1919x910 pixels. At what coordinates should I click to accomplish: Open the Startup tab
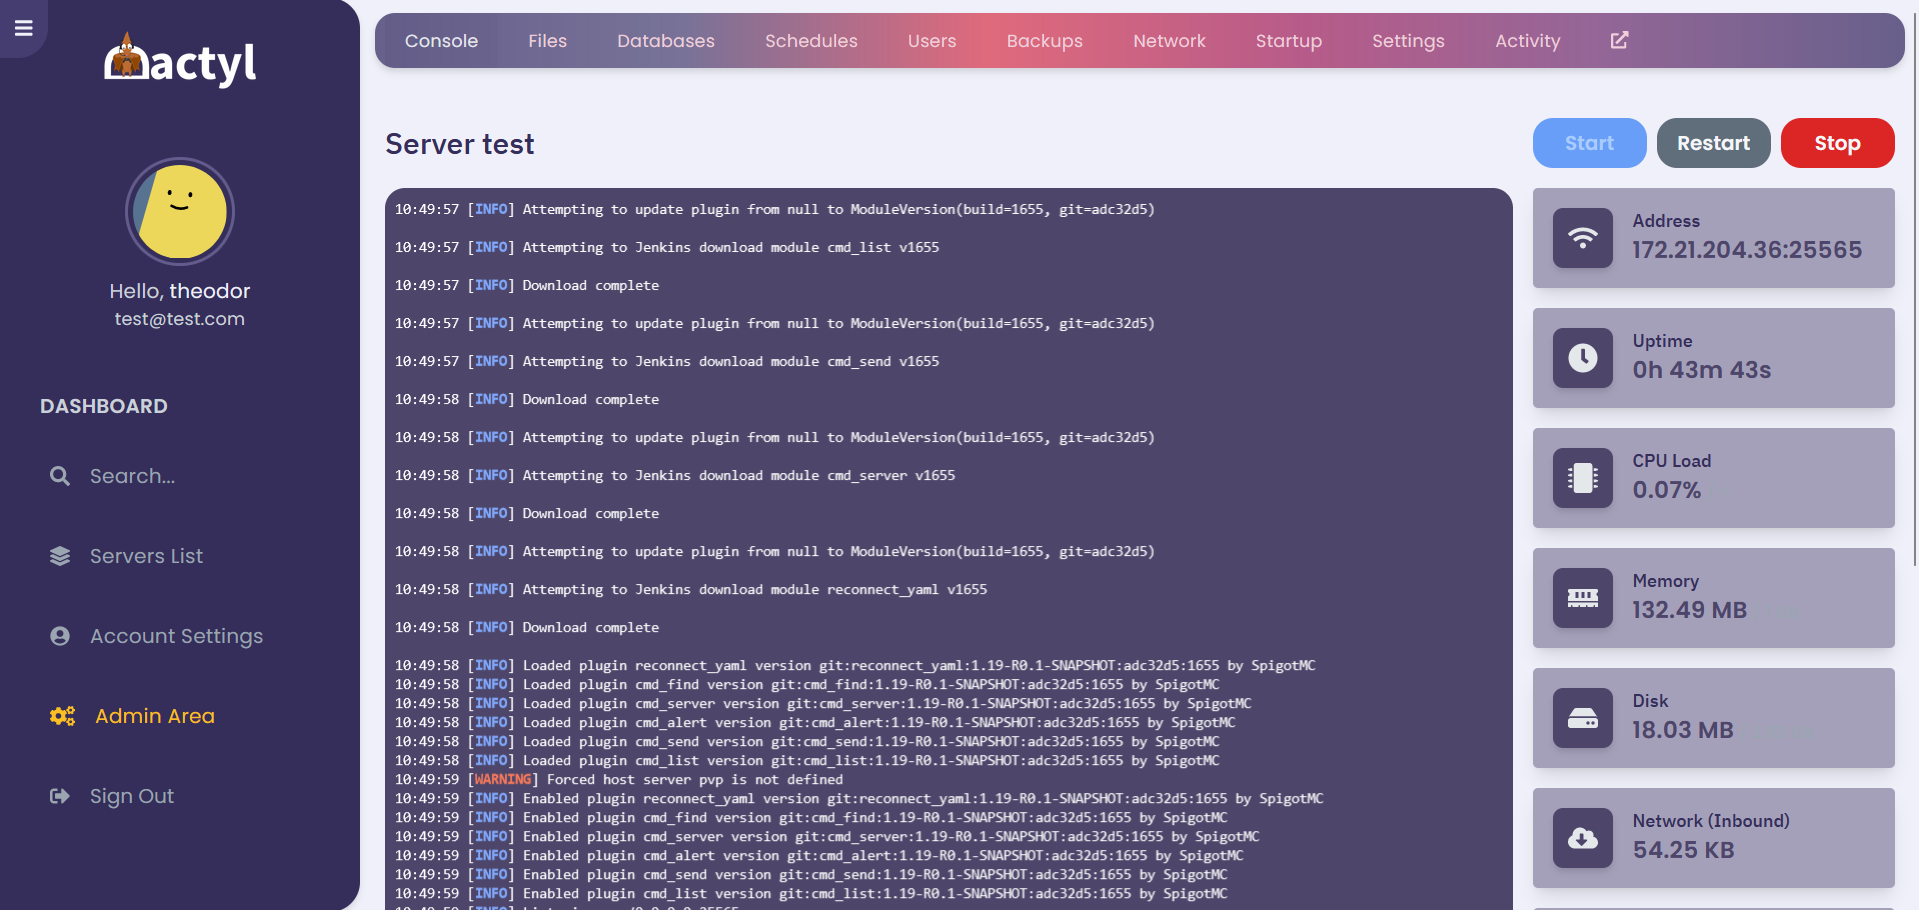pyautogui.click(x=1288, y=41)
